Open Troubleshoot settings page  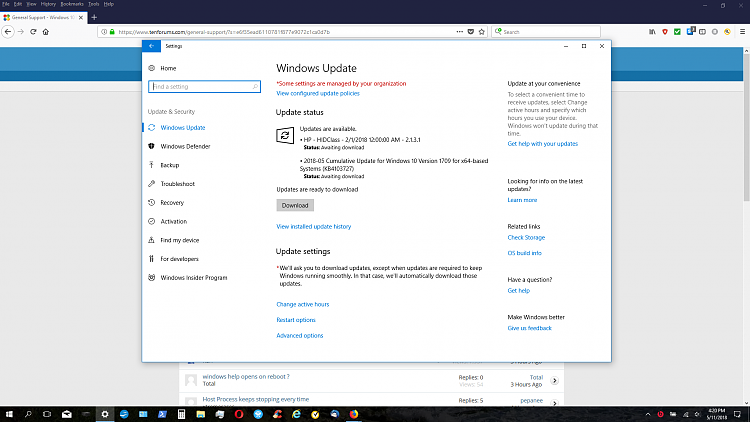click(x=177, y=184)
